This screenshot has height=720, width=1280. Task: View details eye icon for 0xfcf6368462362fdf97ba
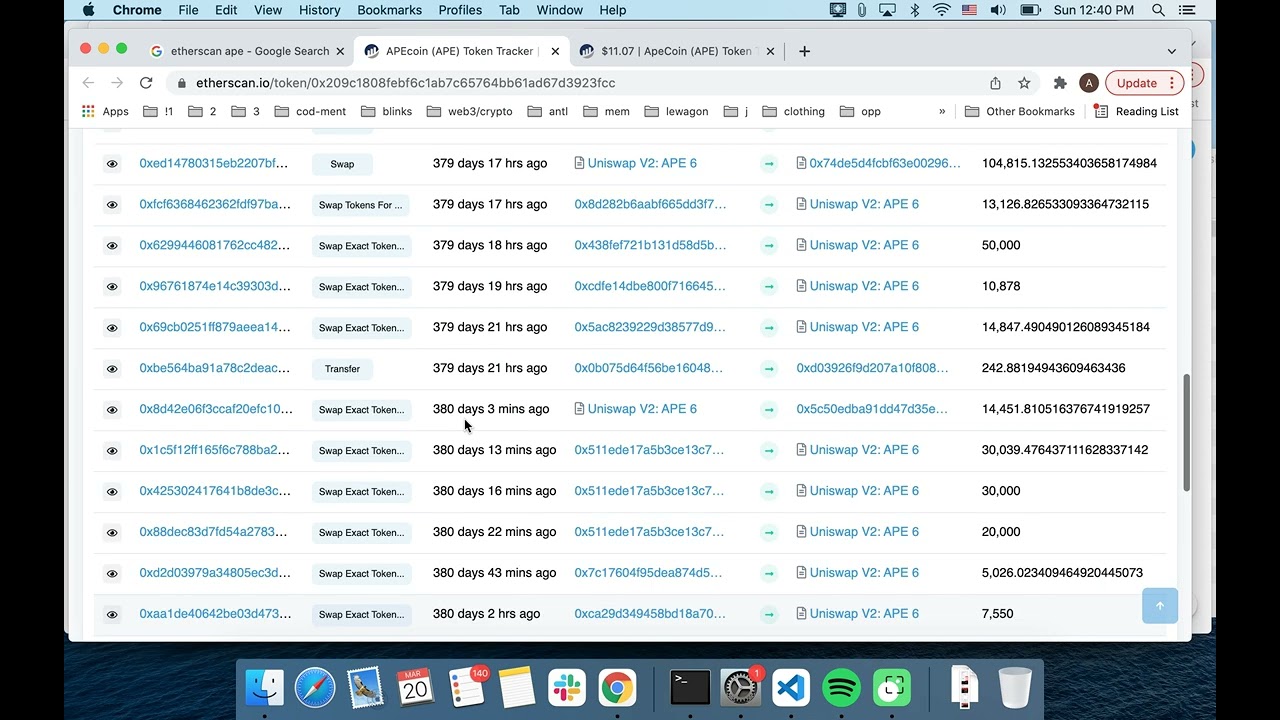point(112,205)
